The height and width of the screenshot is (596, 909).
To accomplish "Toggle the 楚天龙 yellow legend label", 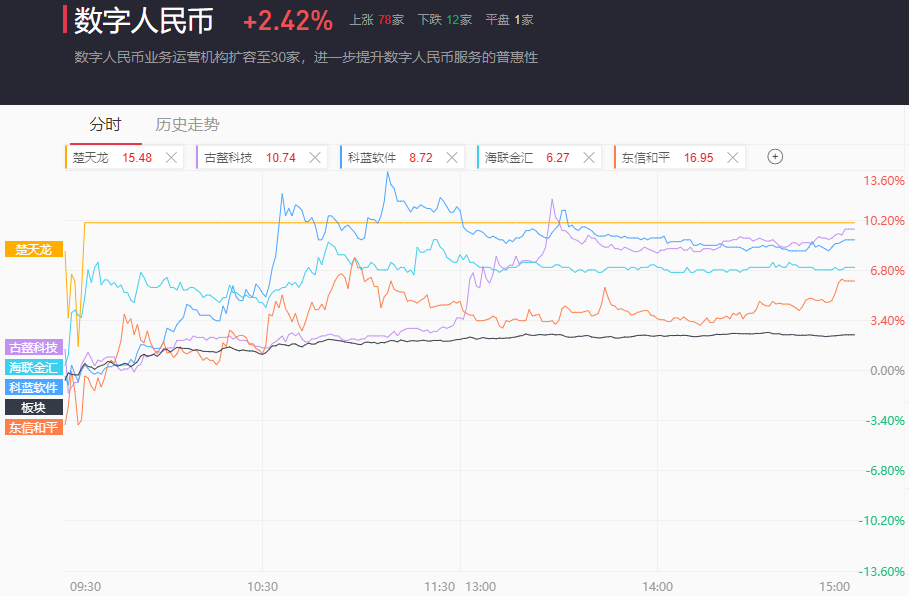I will 34,249.
